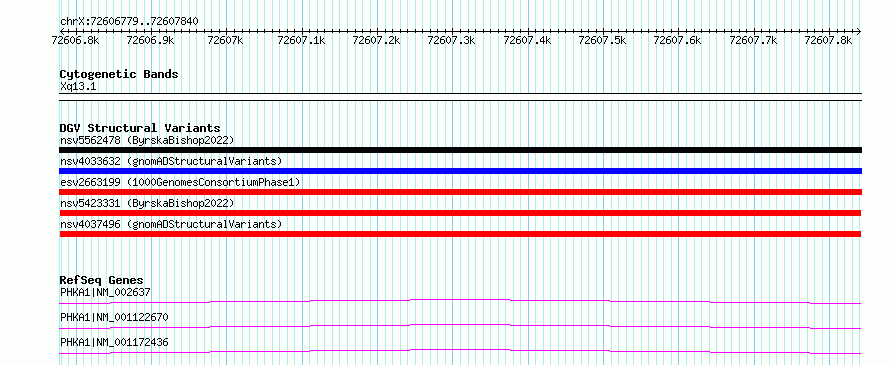Click transcript label PHKA1|NM_001122670

tap(114, 317)
